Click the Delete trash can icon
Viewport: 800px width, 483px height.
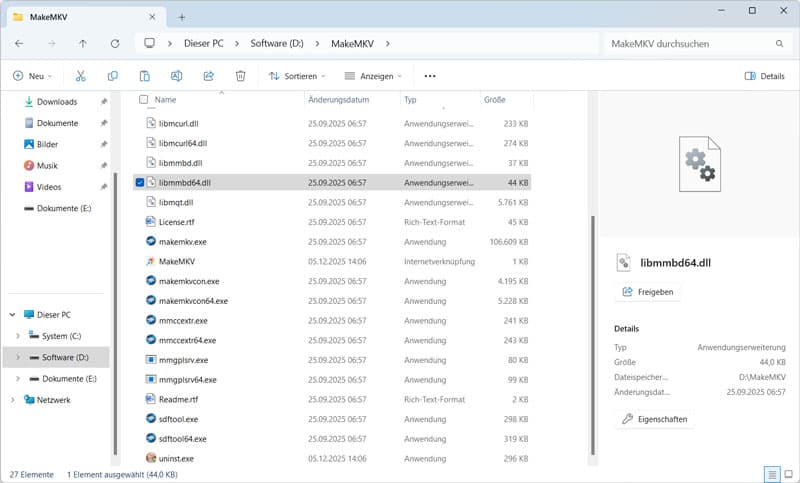[240, 76]
